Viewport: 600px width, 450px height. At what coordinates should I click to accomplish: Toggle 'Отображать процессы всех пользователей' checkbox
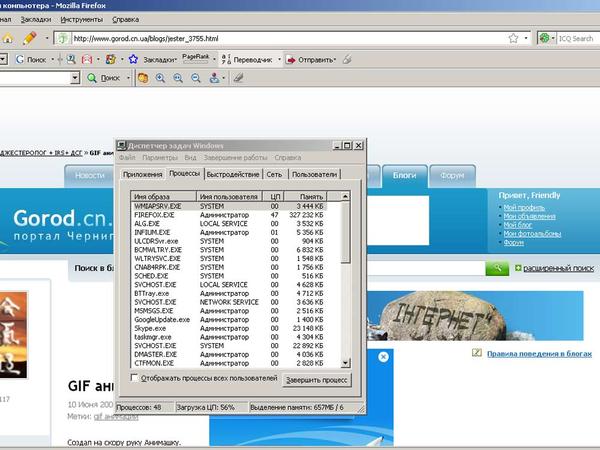pos(136,380)
